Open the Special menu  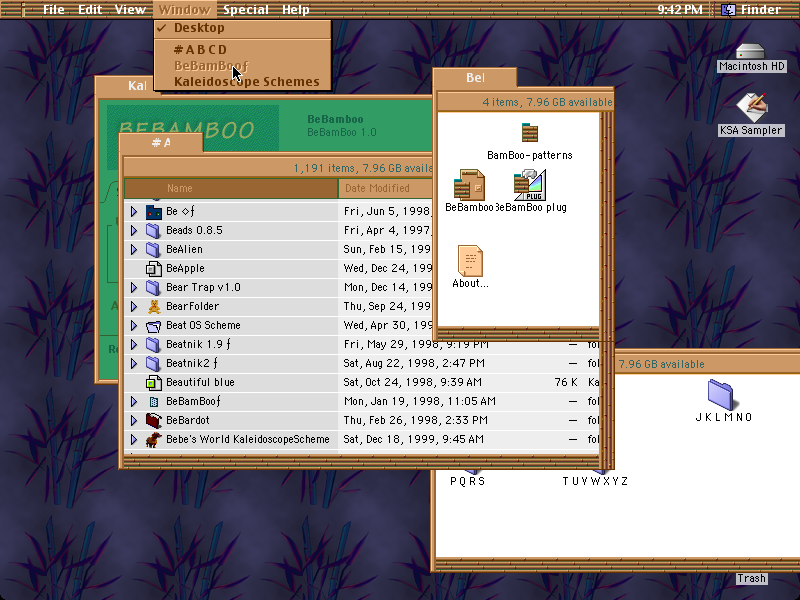coord(246,10)
